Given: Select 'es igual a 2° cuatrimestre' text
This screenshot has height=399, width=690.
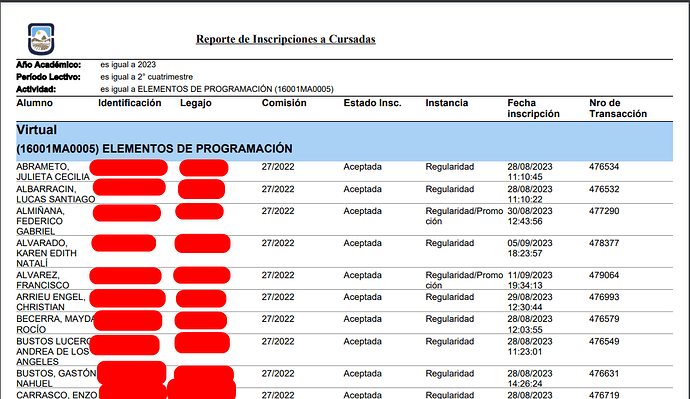Looking at the screenshot, I should tap(147, 77).
